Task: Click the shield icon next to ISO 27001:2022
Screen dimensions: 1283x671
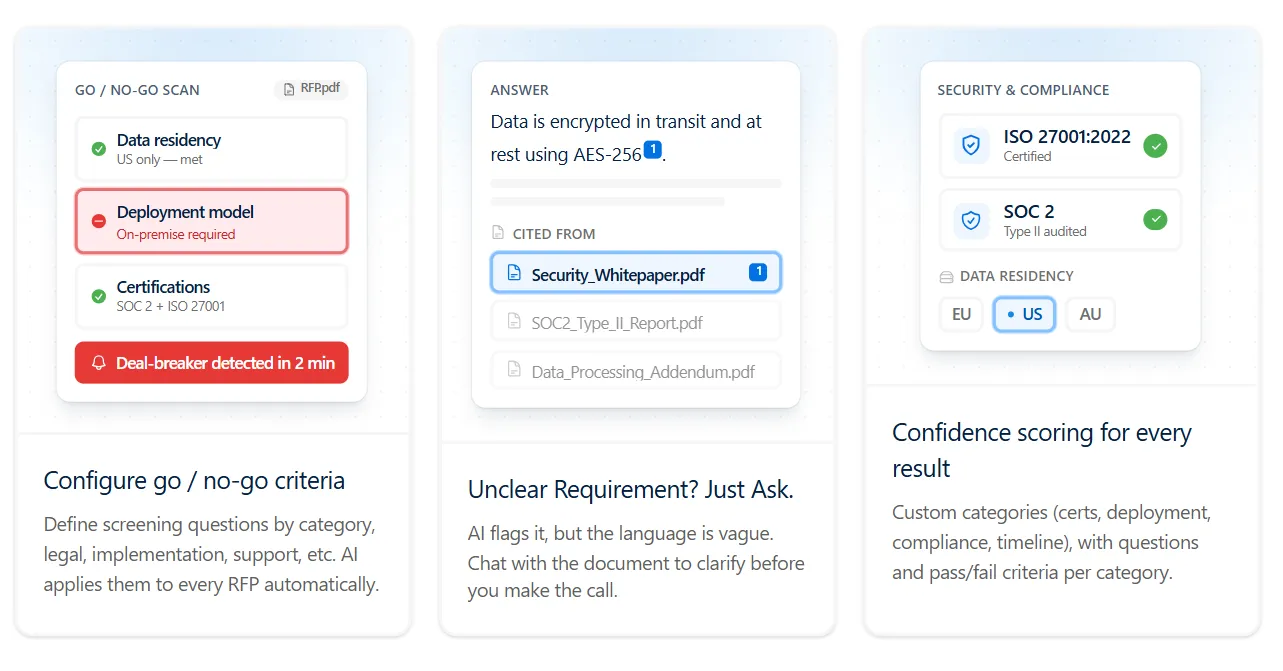Action: (x=971, y=146)
